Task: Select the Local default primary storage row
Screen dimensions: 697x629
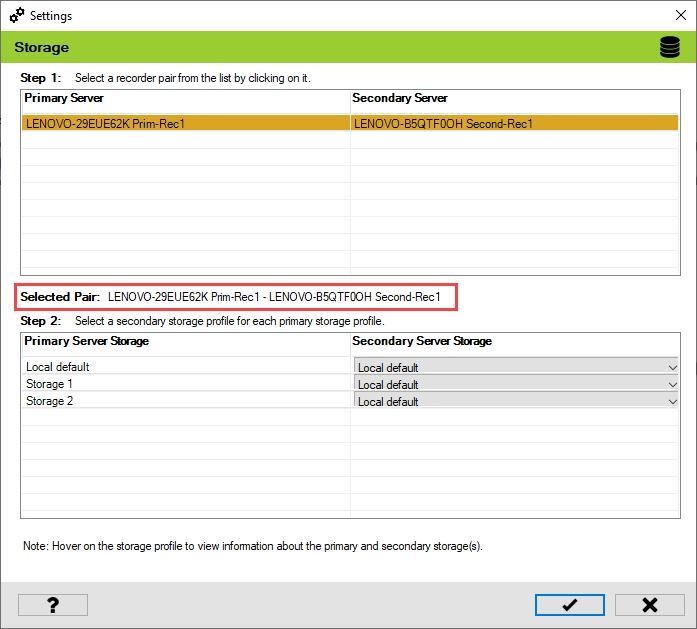Action: click(185, 367)
